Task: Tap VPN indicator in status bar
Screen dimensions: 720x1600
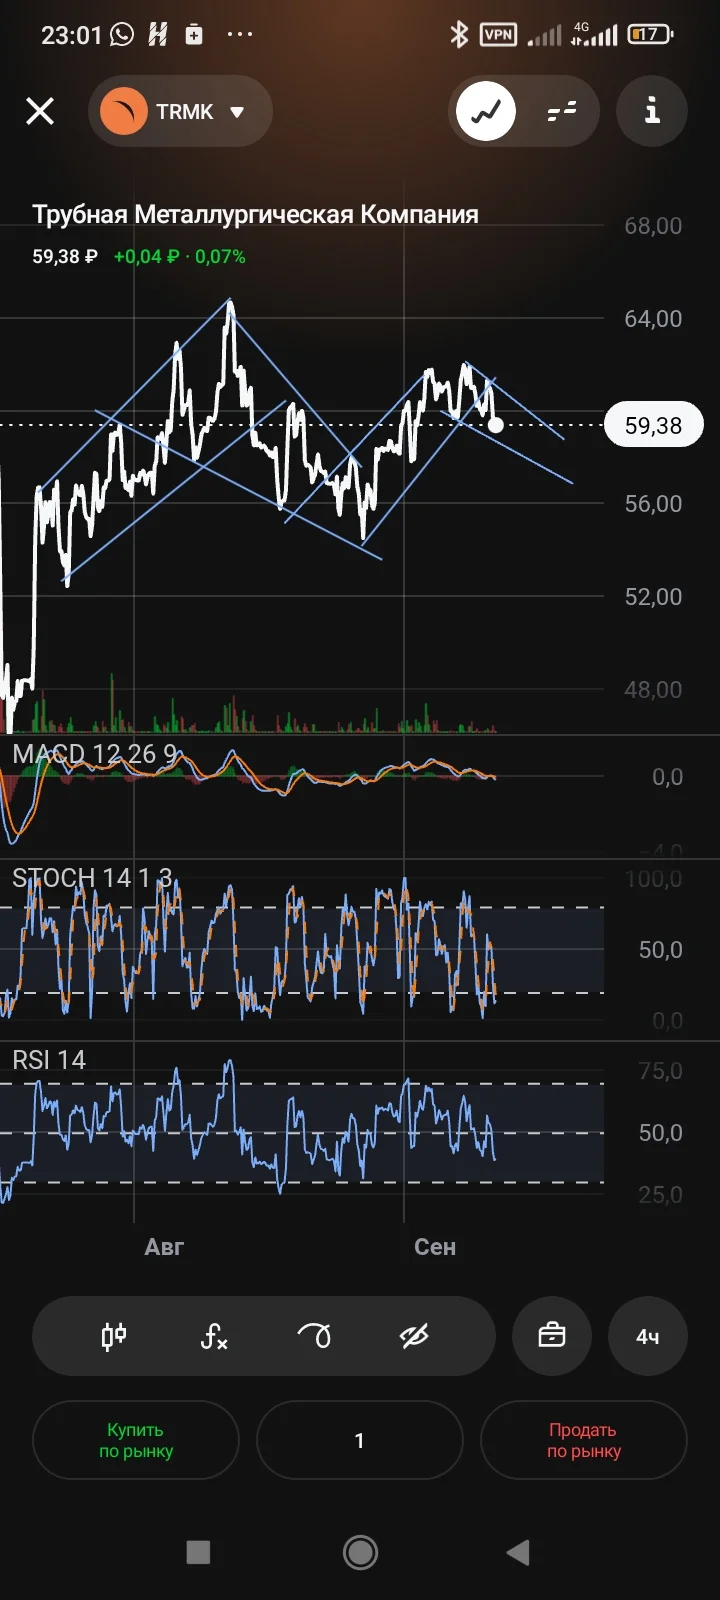Action: (498, 35)
